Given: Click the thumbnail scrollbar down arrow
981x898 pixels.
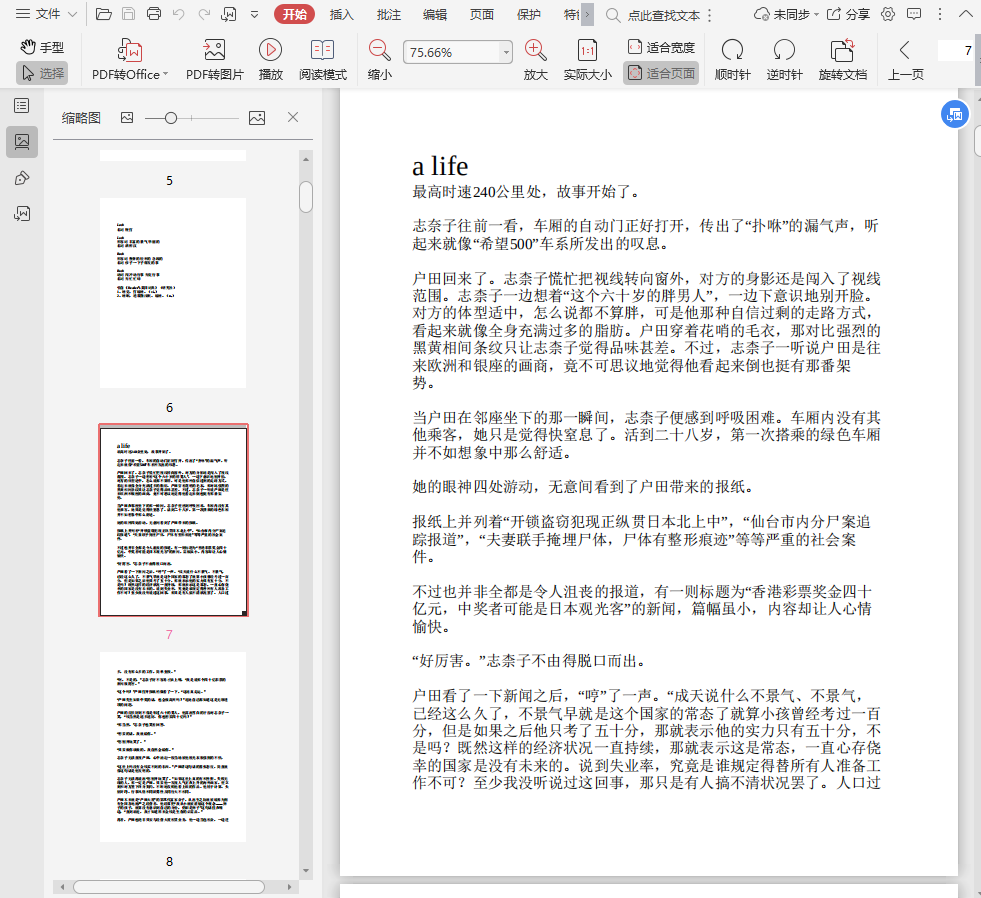Looking at the screenshot, I should pos(306,870).
